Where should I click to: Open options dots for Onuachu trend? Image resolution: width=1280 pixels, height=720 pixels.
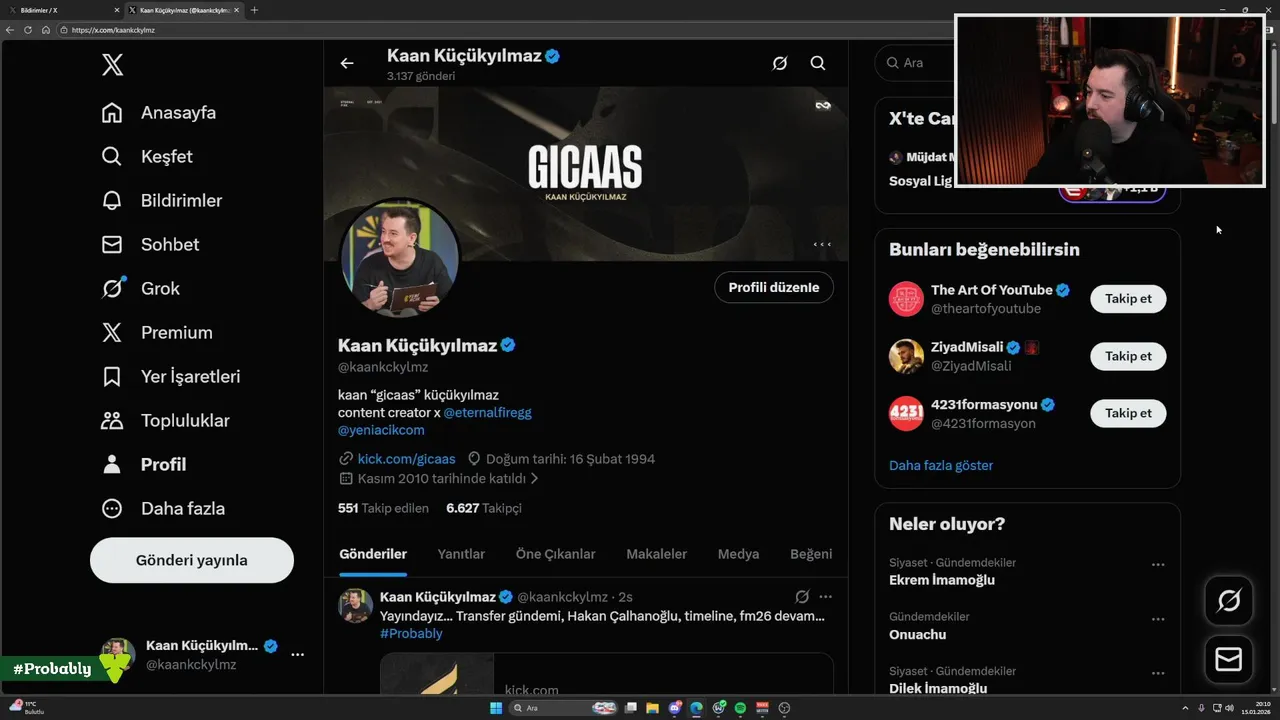tap(1158, 619)
